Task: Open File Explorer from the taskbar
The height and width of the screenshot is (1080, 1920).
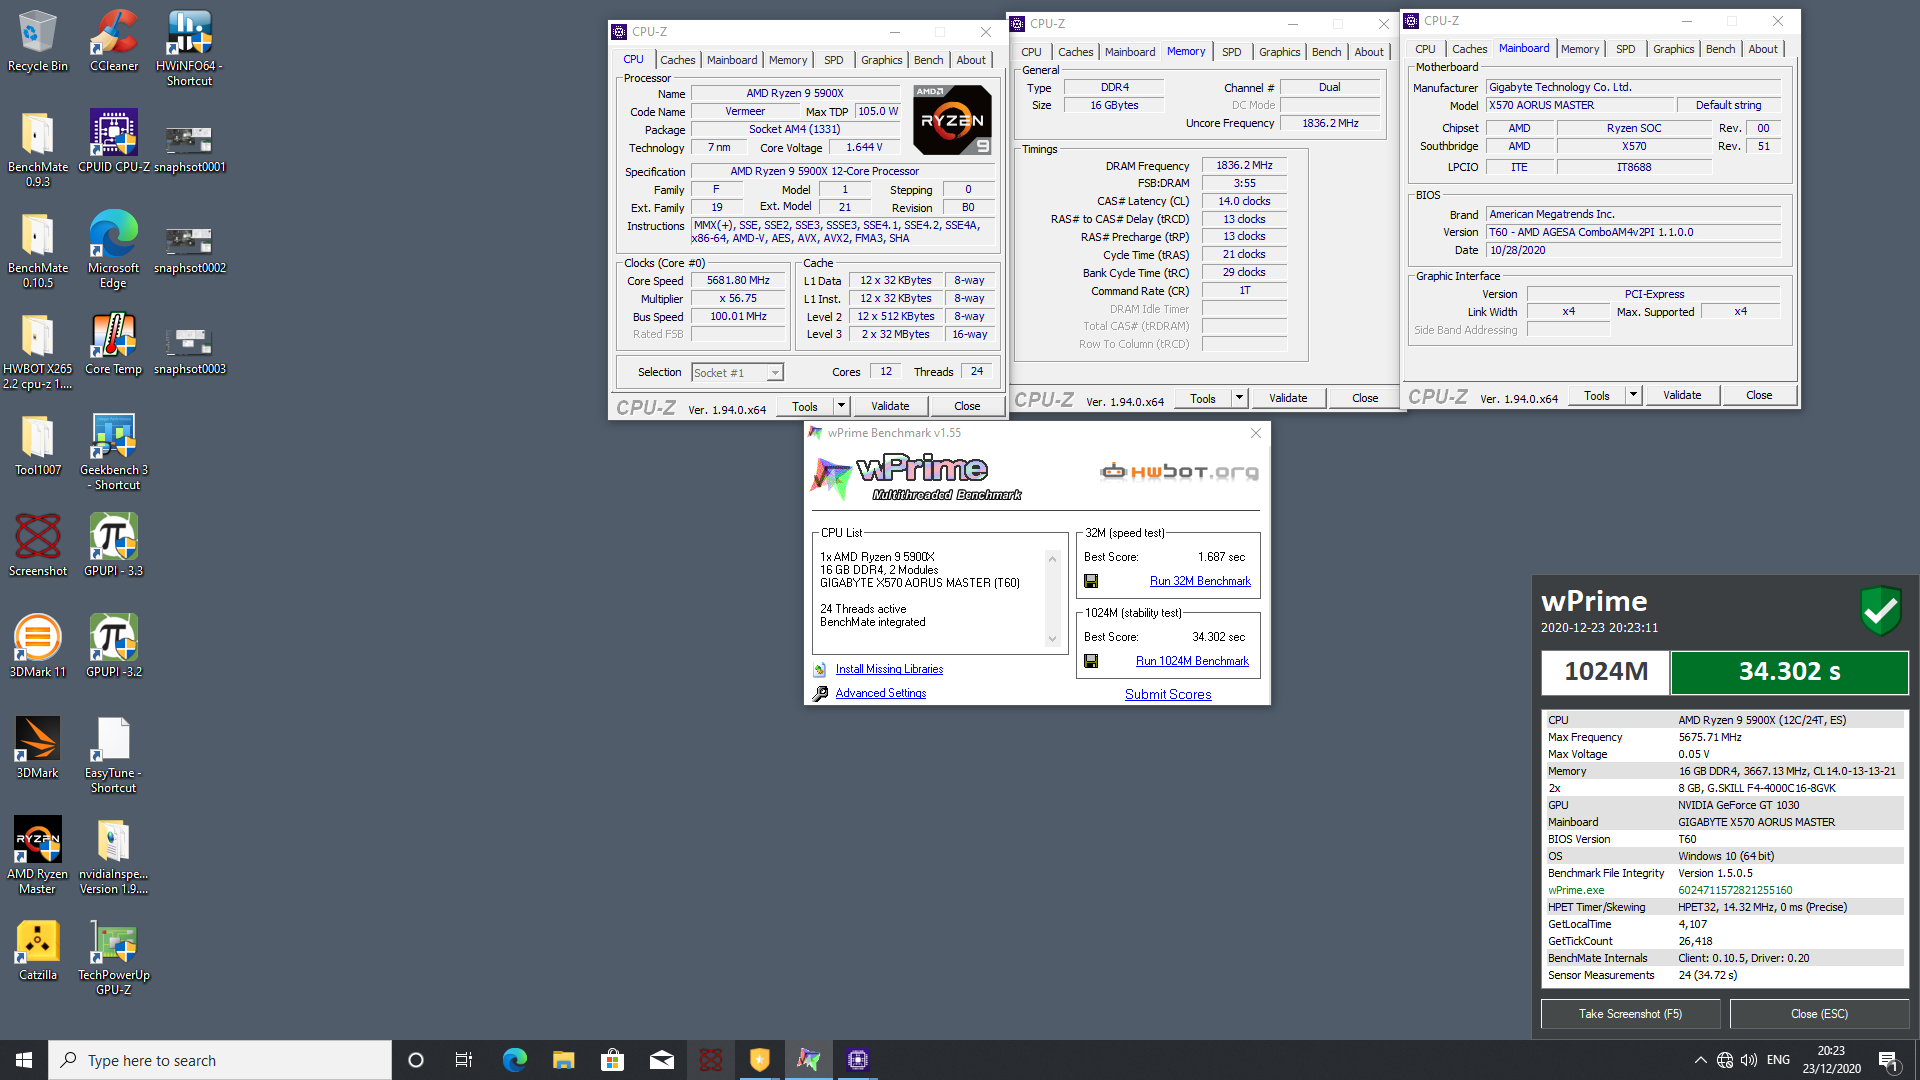Action: 563,1060
